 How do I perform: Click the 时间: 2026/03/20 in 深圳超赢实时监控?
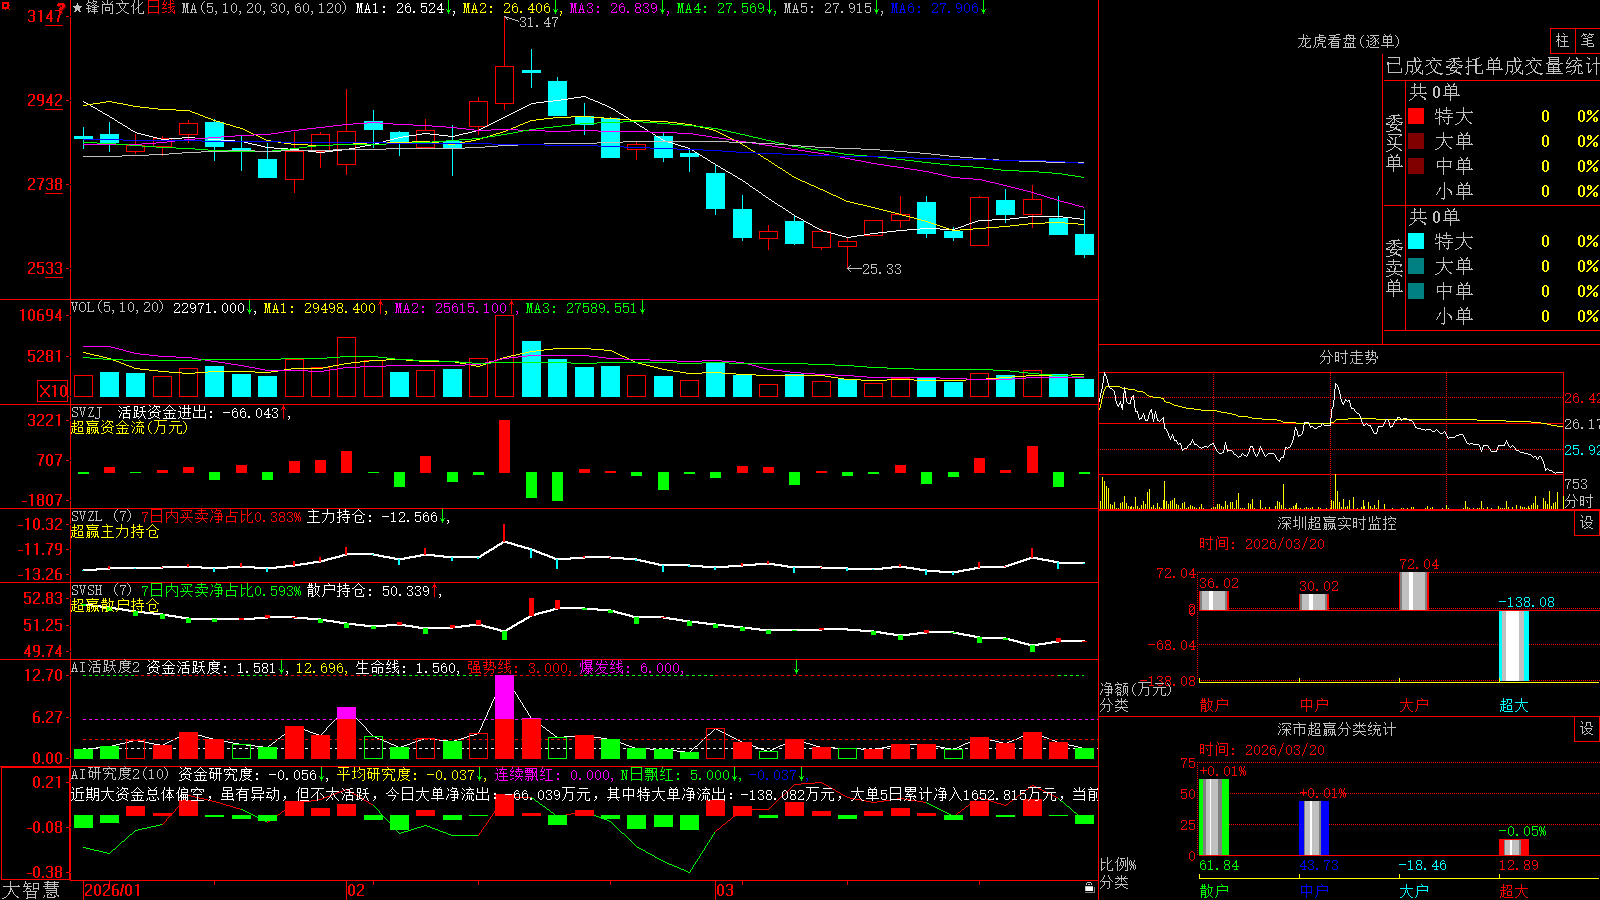pyautogui.click(x=1262, y=544)
